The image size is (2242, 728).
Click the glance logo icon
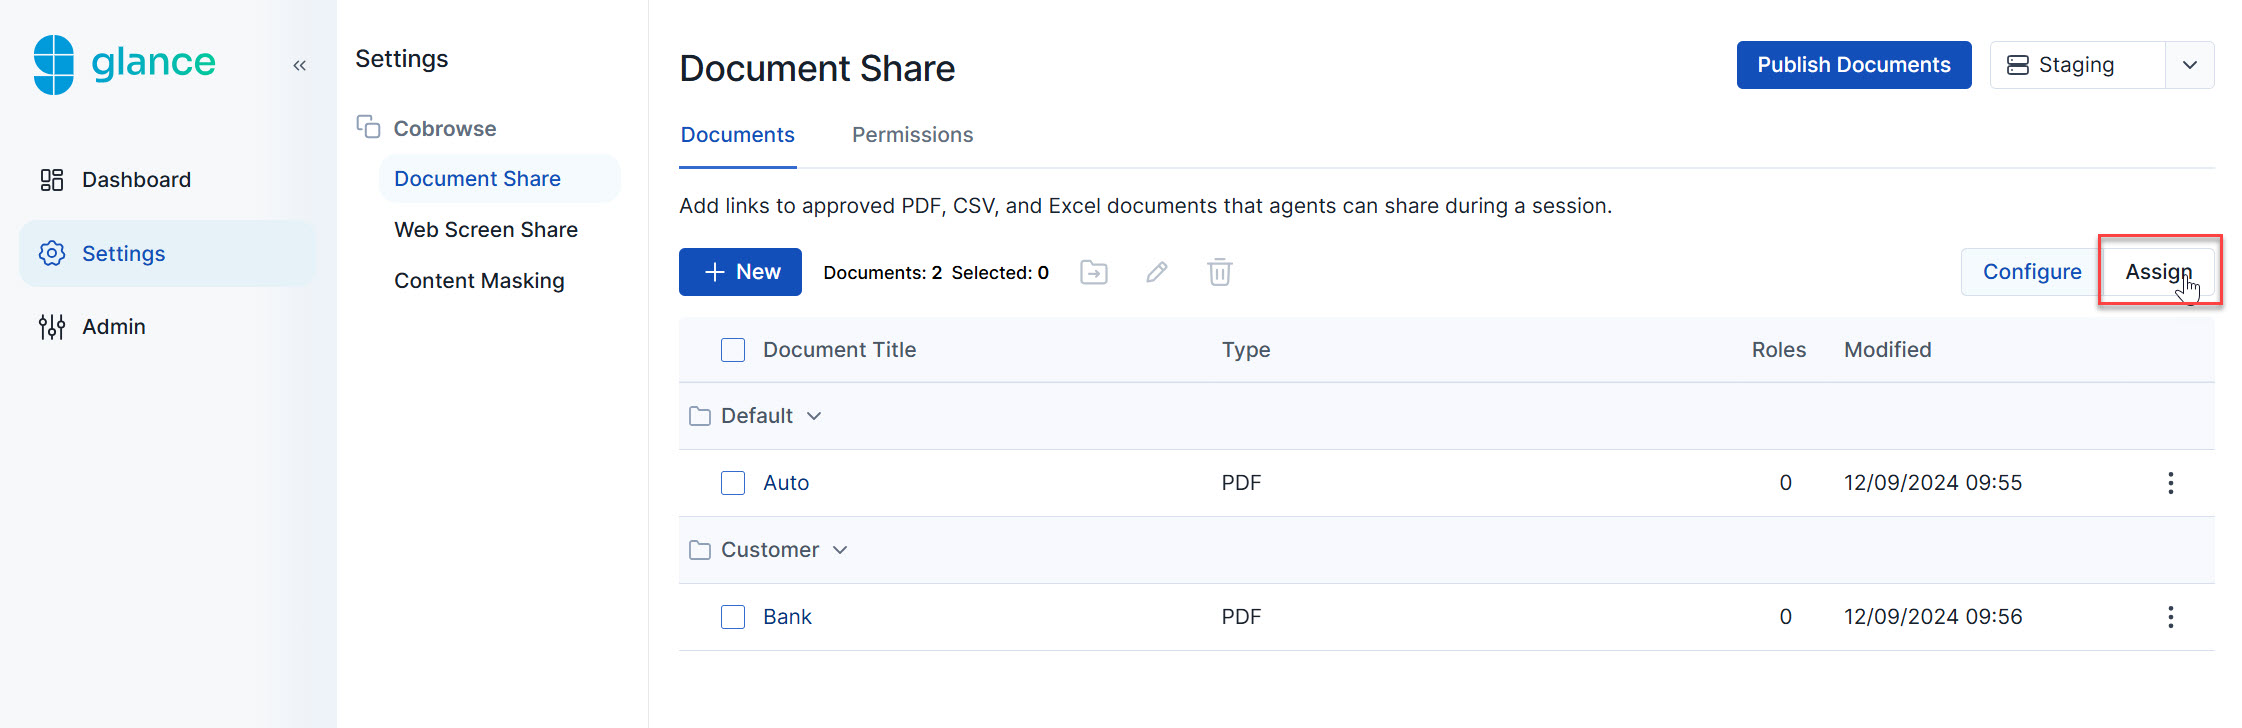tap(54, 65)
